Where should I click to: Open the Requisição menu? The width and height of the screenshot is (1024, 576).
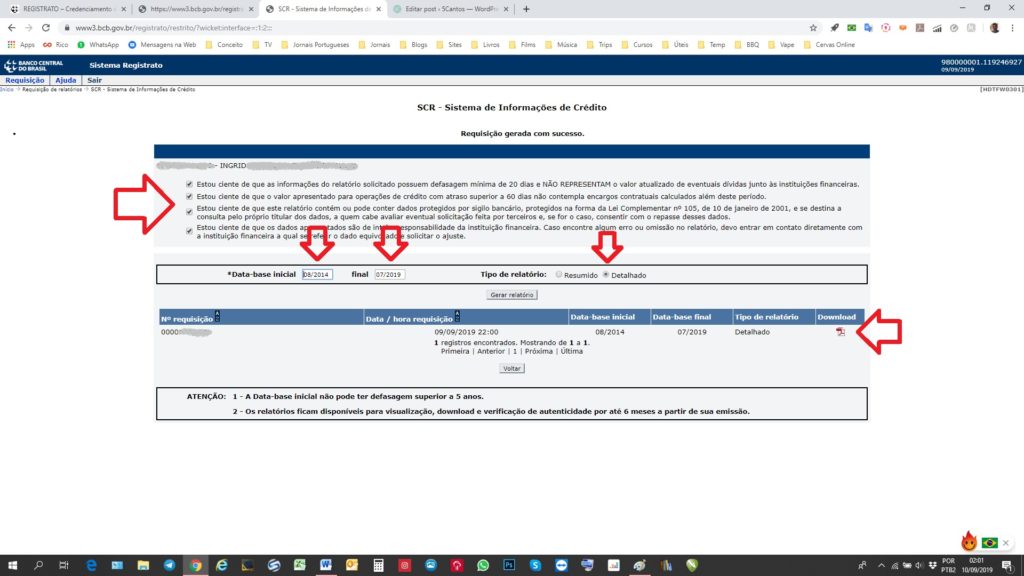click(x=25, y=80)
